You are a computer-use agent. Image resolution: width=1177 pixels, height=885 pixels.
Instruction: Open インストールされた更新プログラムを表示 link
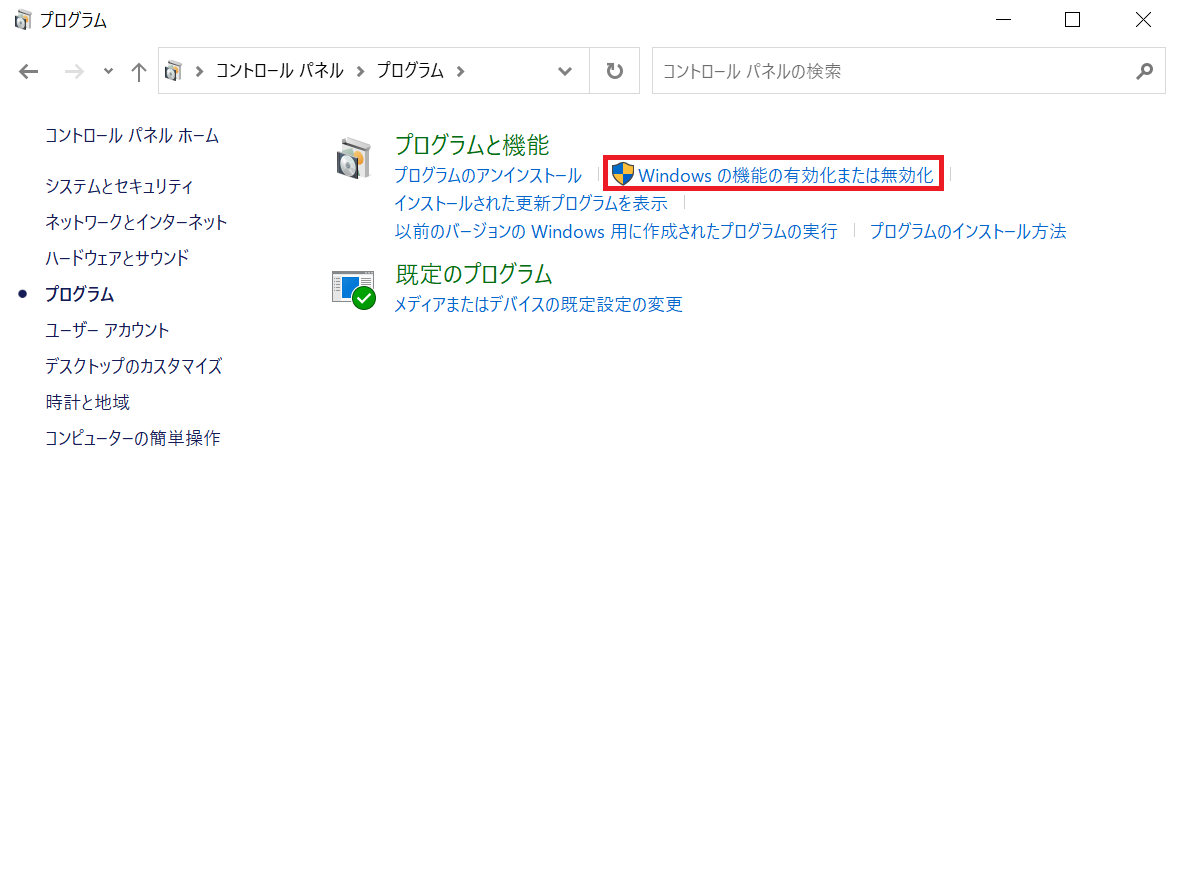click(x=530, y=203)
